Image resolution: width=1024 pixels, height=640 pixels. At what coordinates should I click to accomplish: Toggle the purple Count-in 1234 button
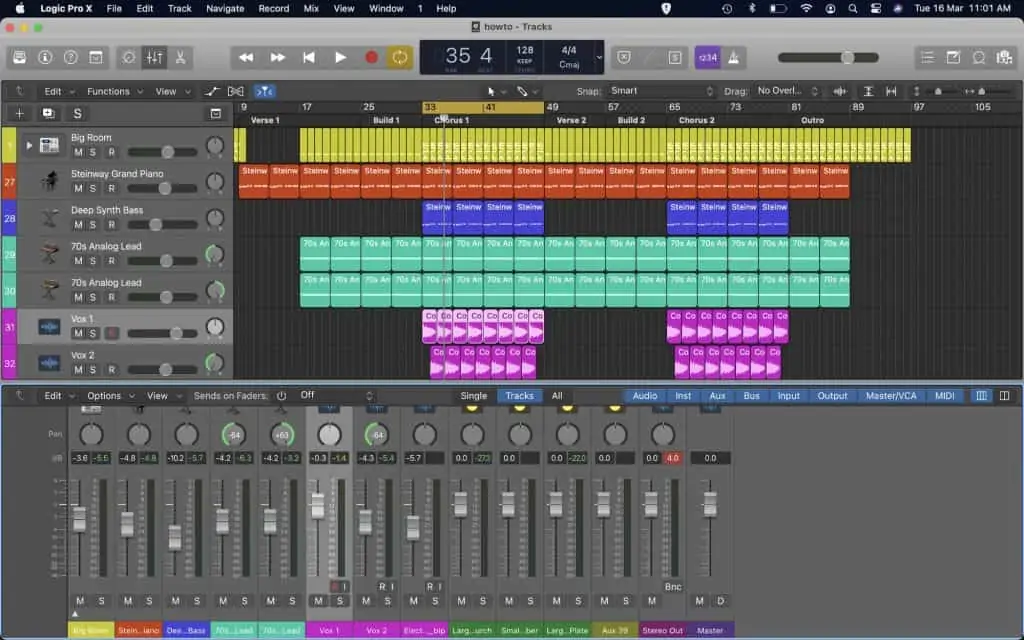point(708,57)
